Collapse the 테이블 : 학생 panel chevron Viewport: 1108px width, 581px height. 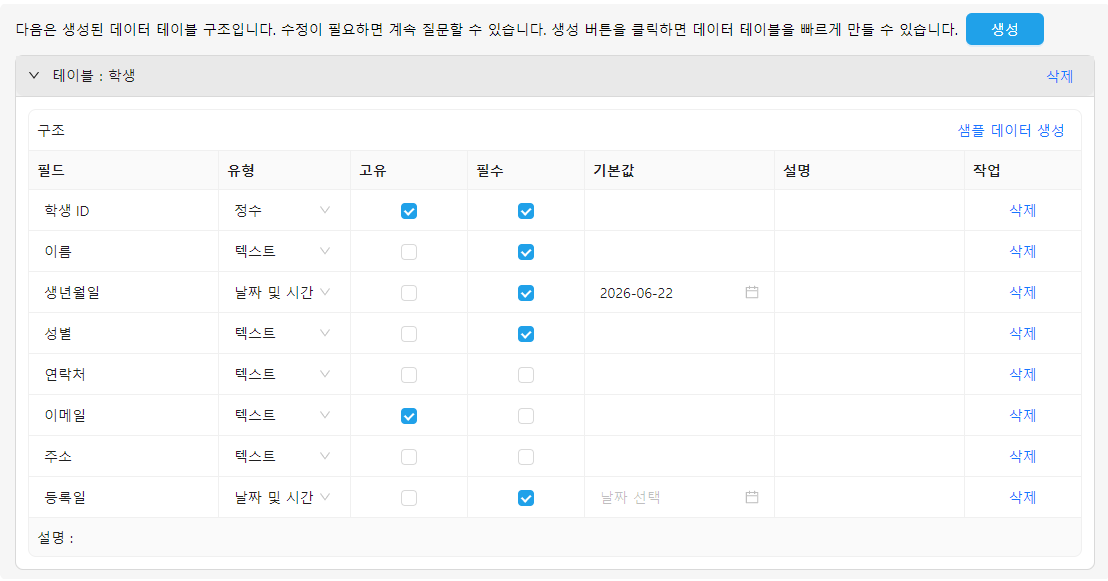tap(34, 75)
